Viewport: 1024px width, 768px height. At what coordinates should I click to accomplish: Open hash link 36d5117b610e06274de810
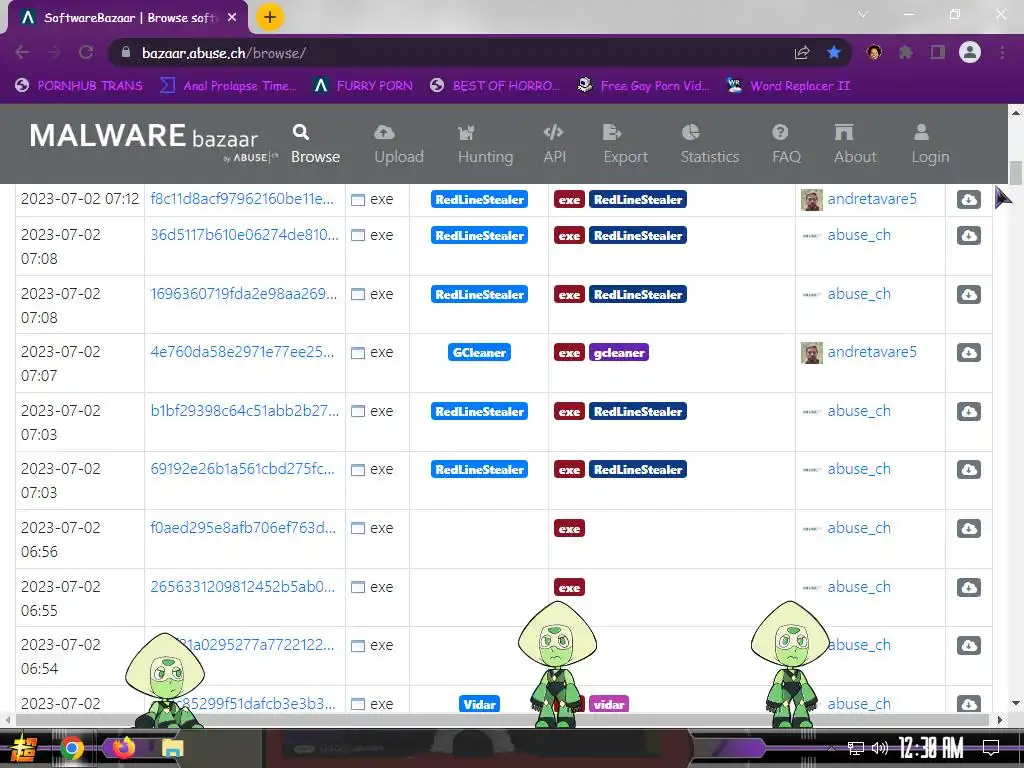244,234
